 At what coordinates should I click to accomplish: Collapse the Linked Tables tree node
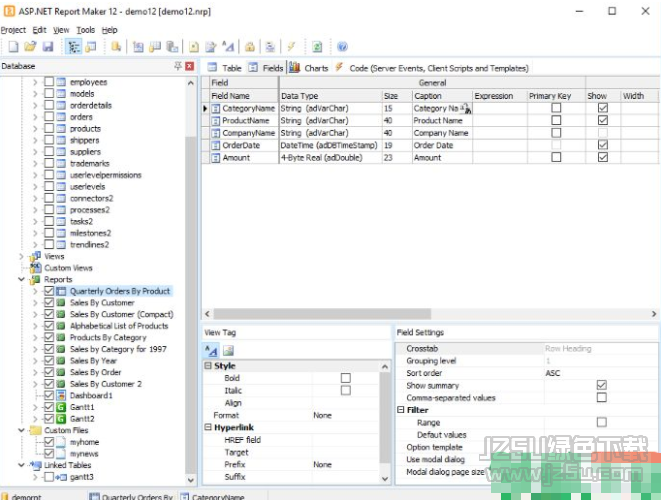tap(21, 465)
